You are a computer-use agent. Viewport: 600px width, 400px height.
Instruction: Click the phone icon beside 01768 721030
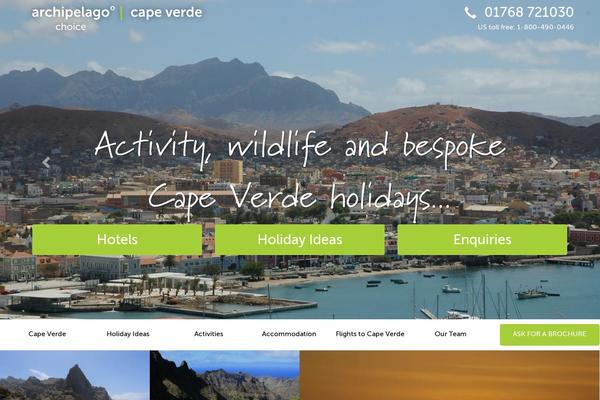470,13
